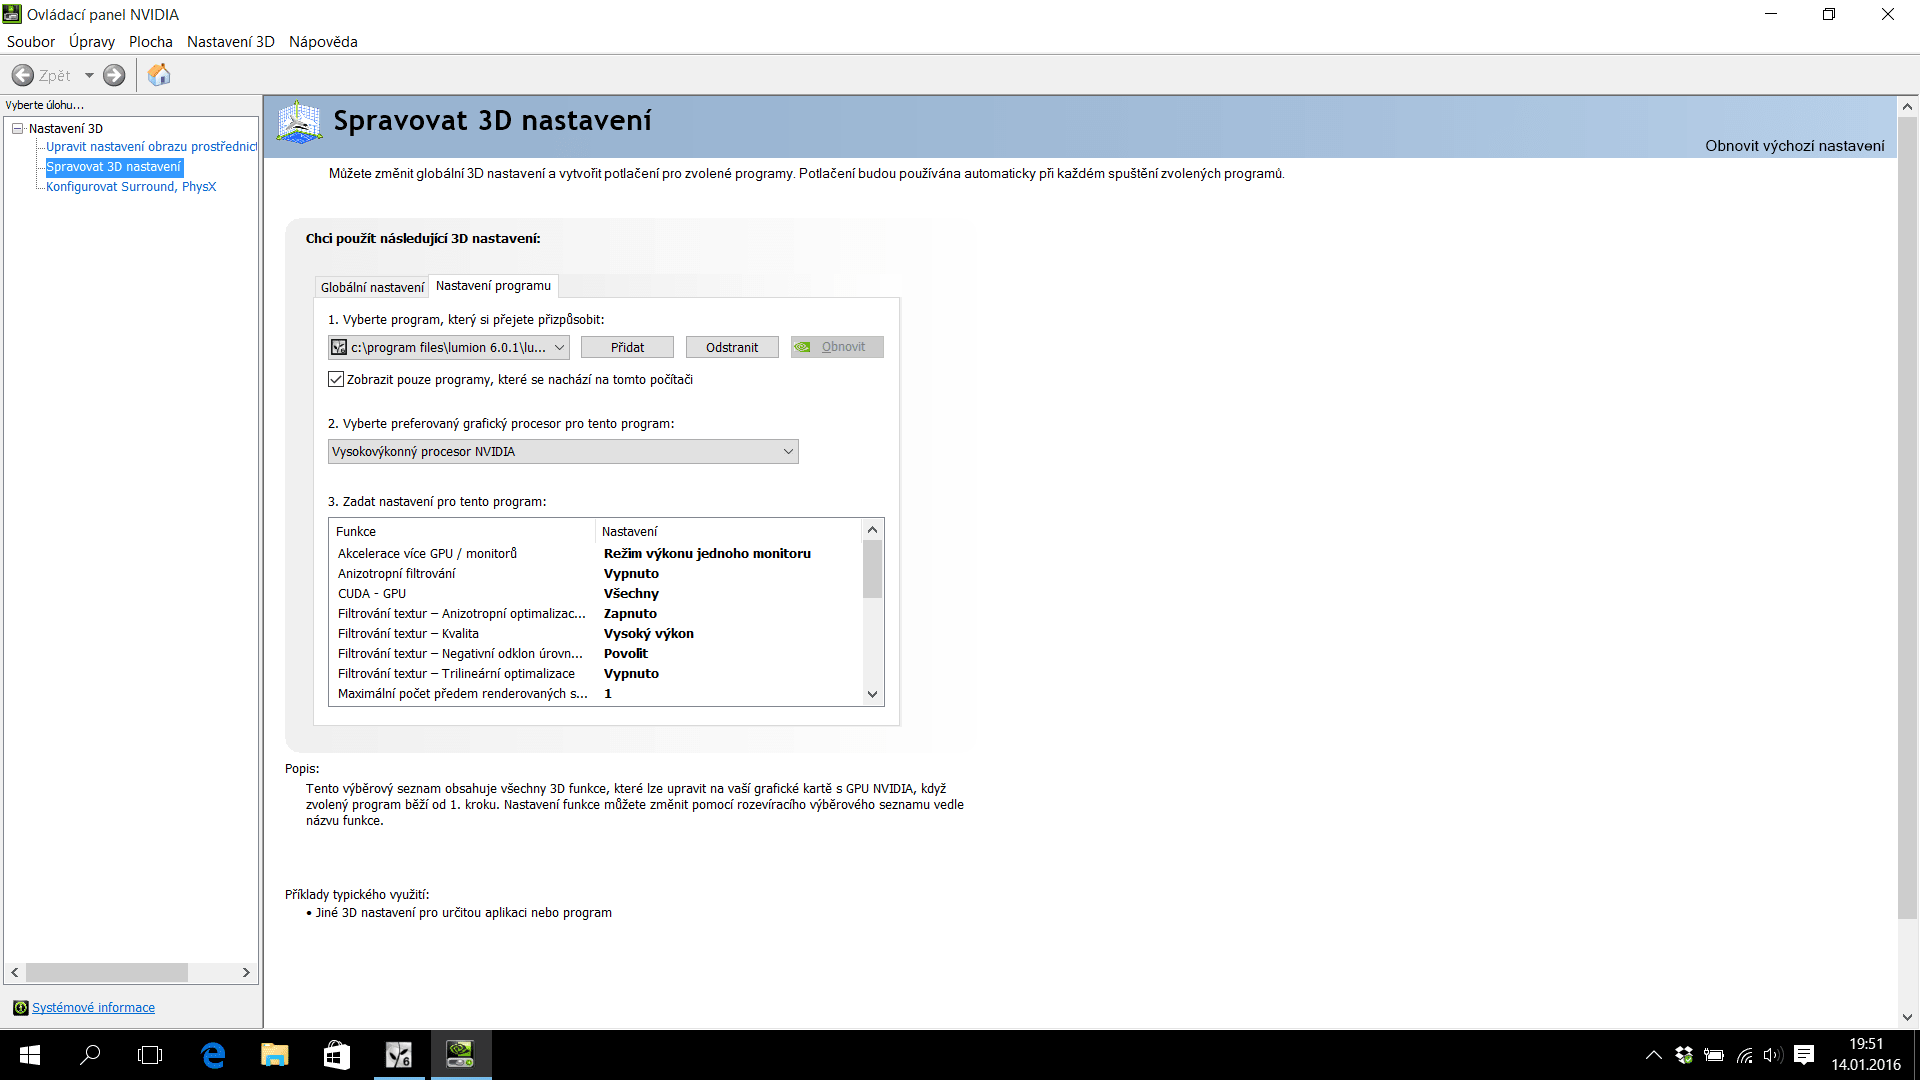Select the 'CUDA - GPU' setting row
The image size is (1920, 1080).
[595, 594]
